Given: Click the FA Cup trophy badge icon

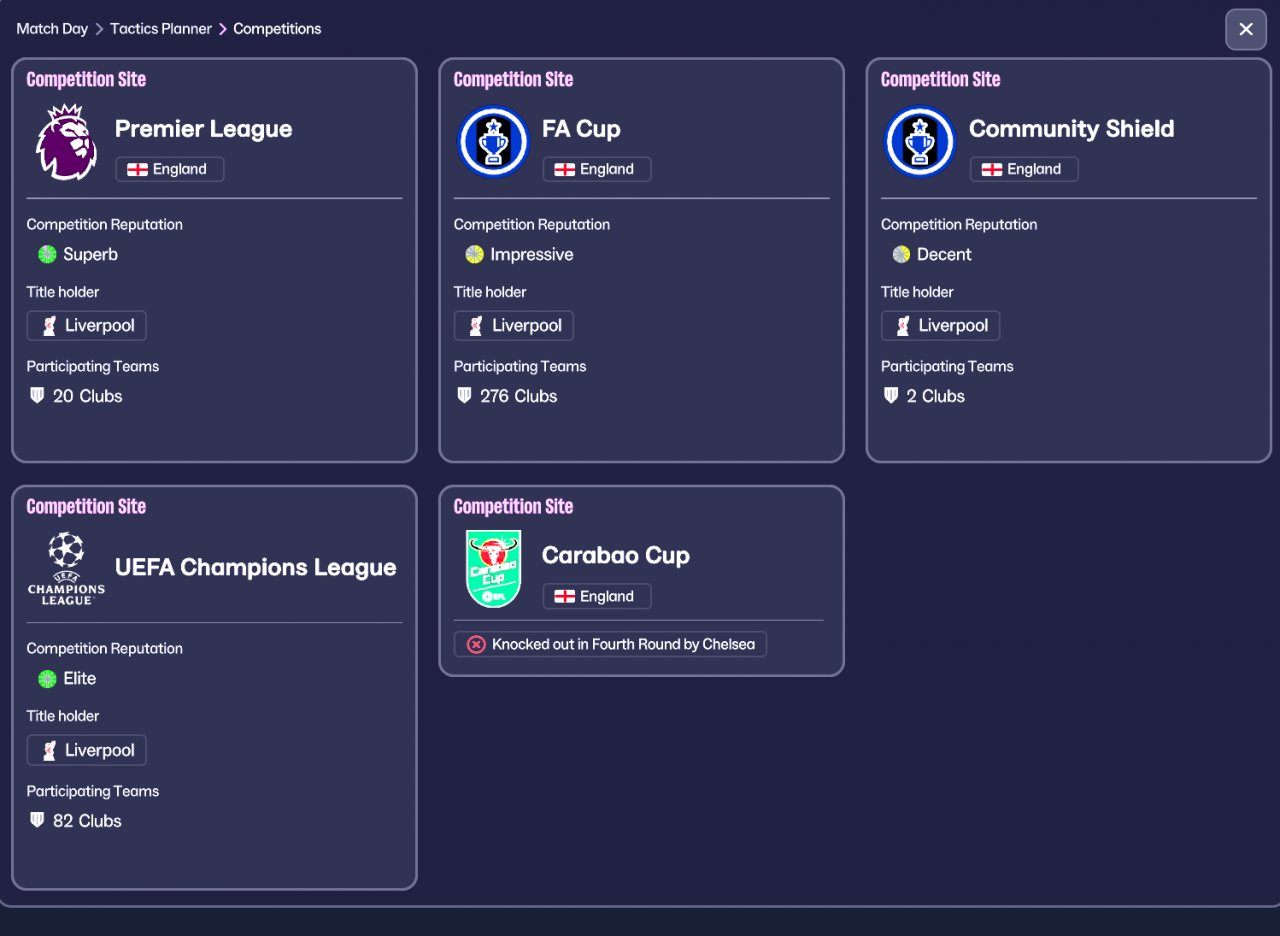Looking at the screenshot, I should click(493, 142).
